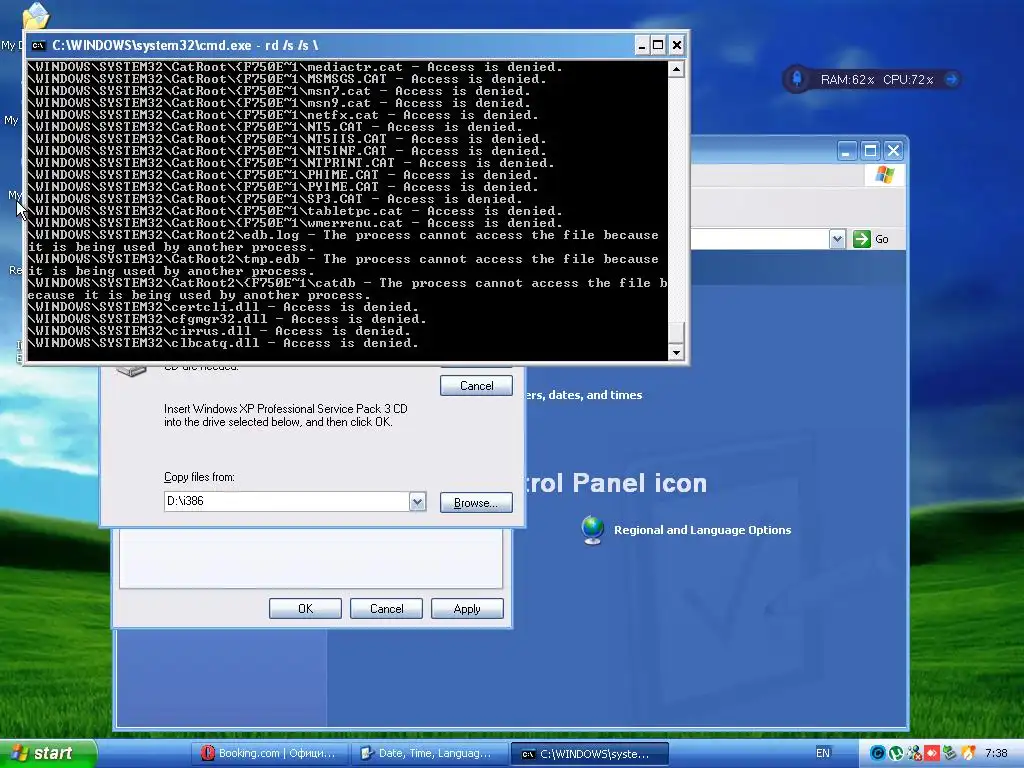Click the cmd window scrollbar down arrow
This screenshot has width=1024, height=768.
(x=676, y=352)
